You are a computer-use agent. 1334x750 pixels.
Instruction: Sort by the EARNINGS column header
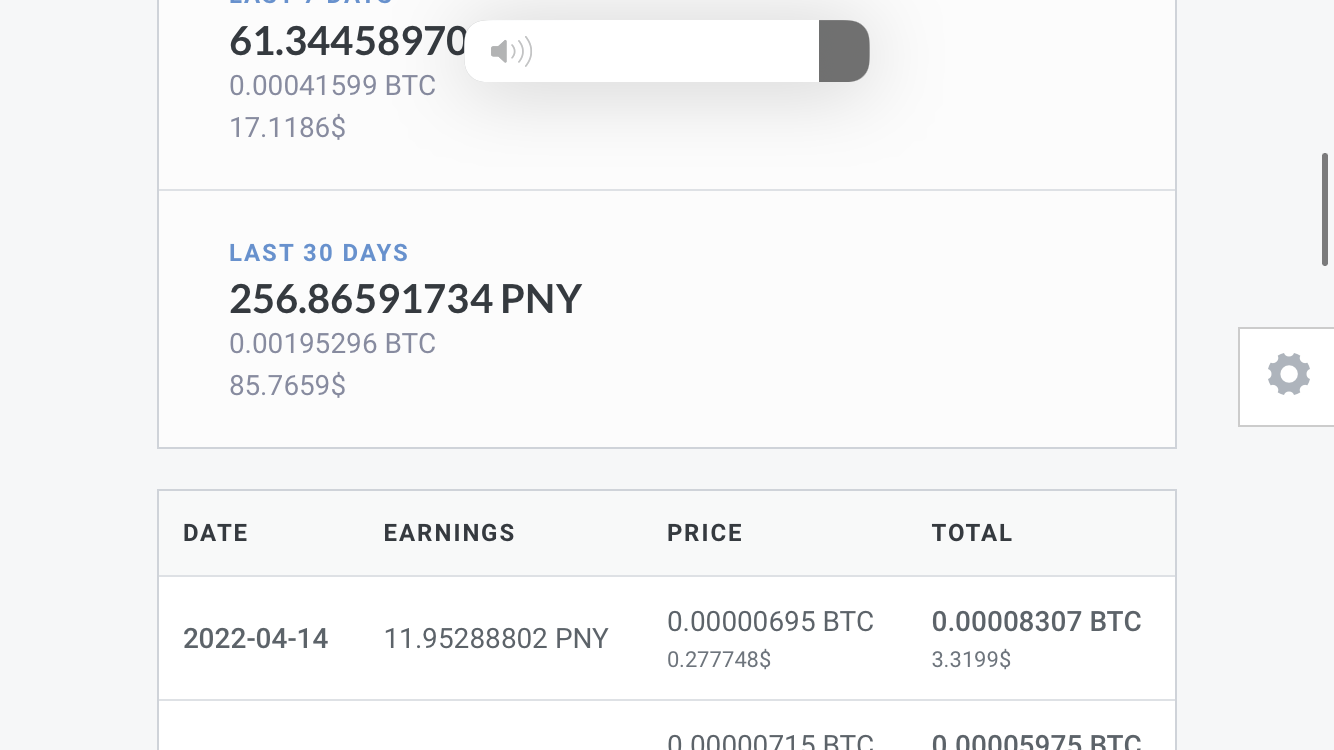pos(449,533)
